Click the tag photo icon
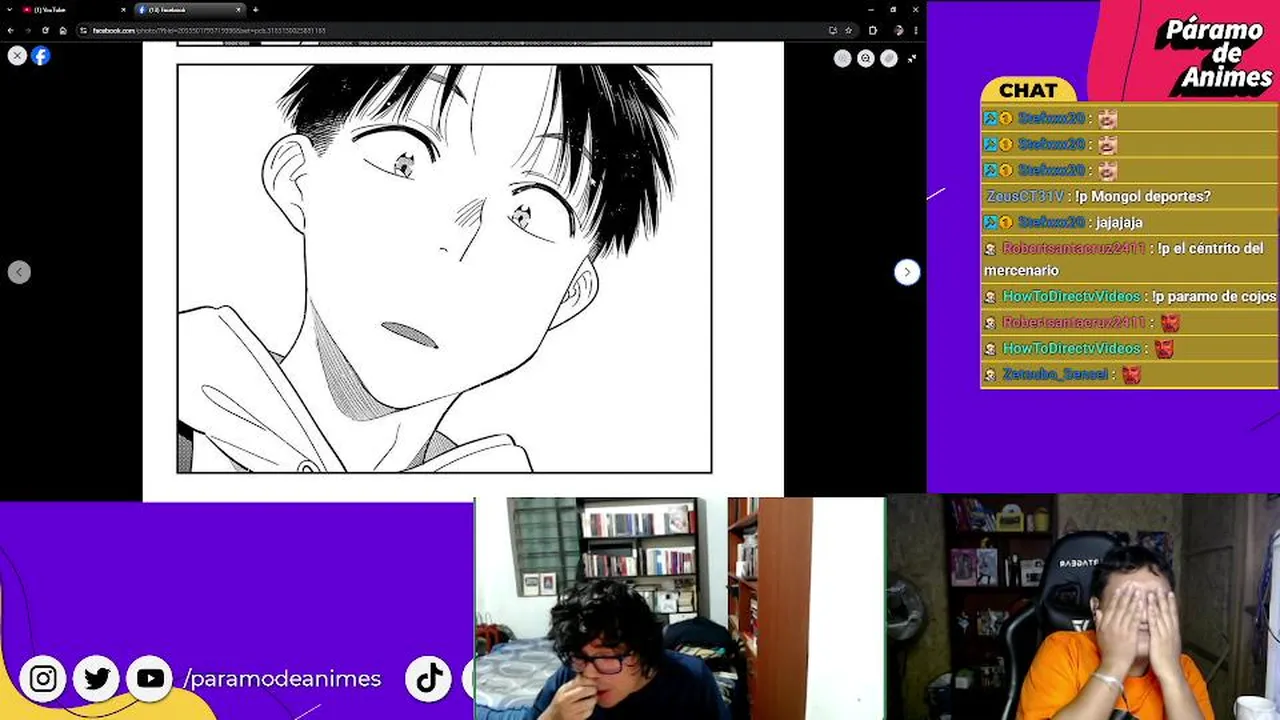This screenshot has width=1280, height=720. [x=889, y=58]
